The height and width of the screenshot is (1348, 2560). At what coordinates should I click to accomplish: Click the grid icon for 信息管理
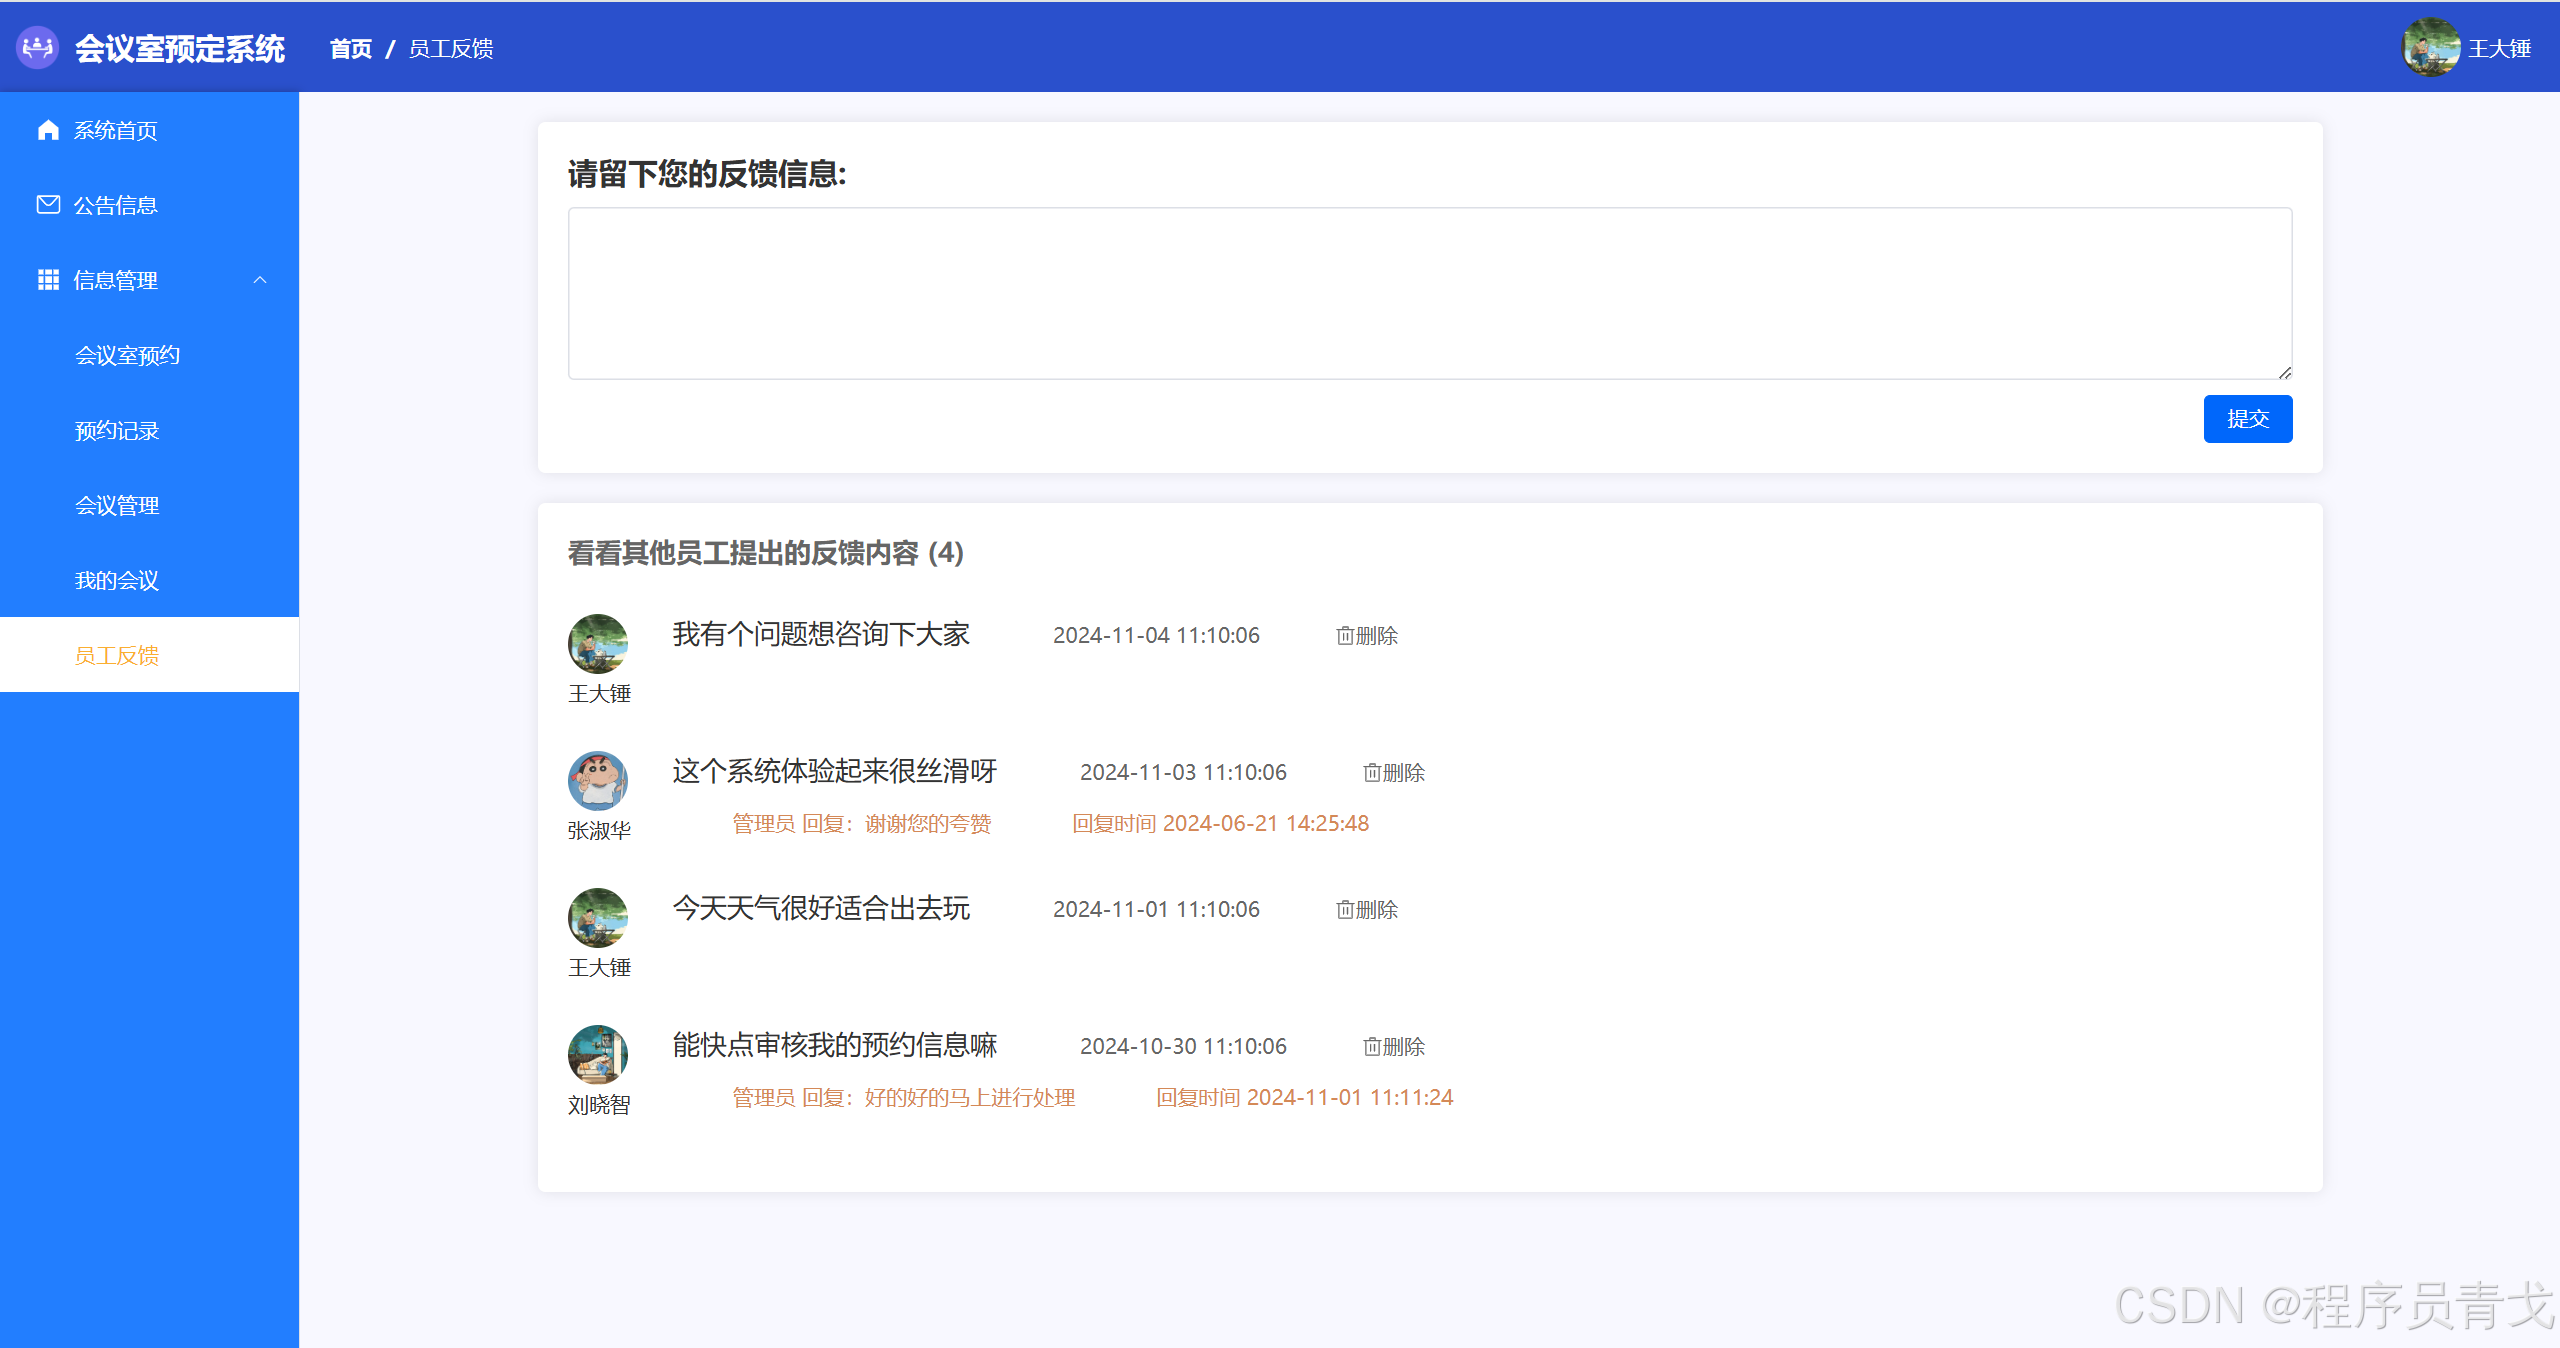(48, 280)
